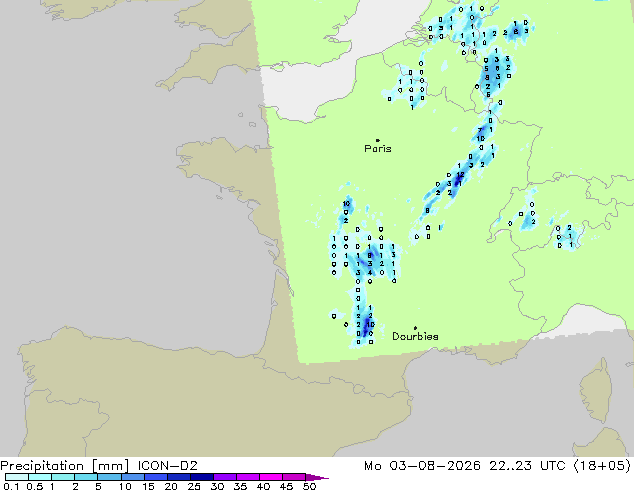Screen dimensions: 634x490
Task: Click the legend label '50'
Action: 309,486
